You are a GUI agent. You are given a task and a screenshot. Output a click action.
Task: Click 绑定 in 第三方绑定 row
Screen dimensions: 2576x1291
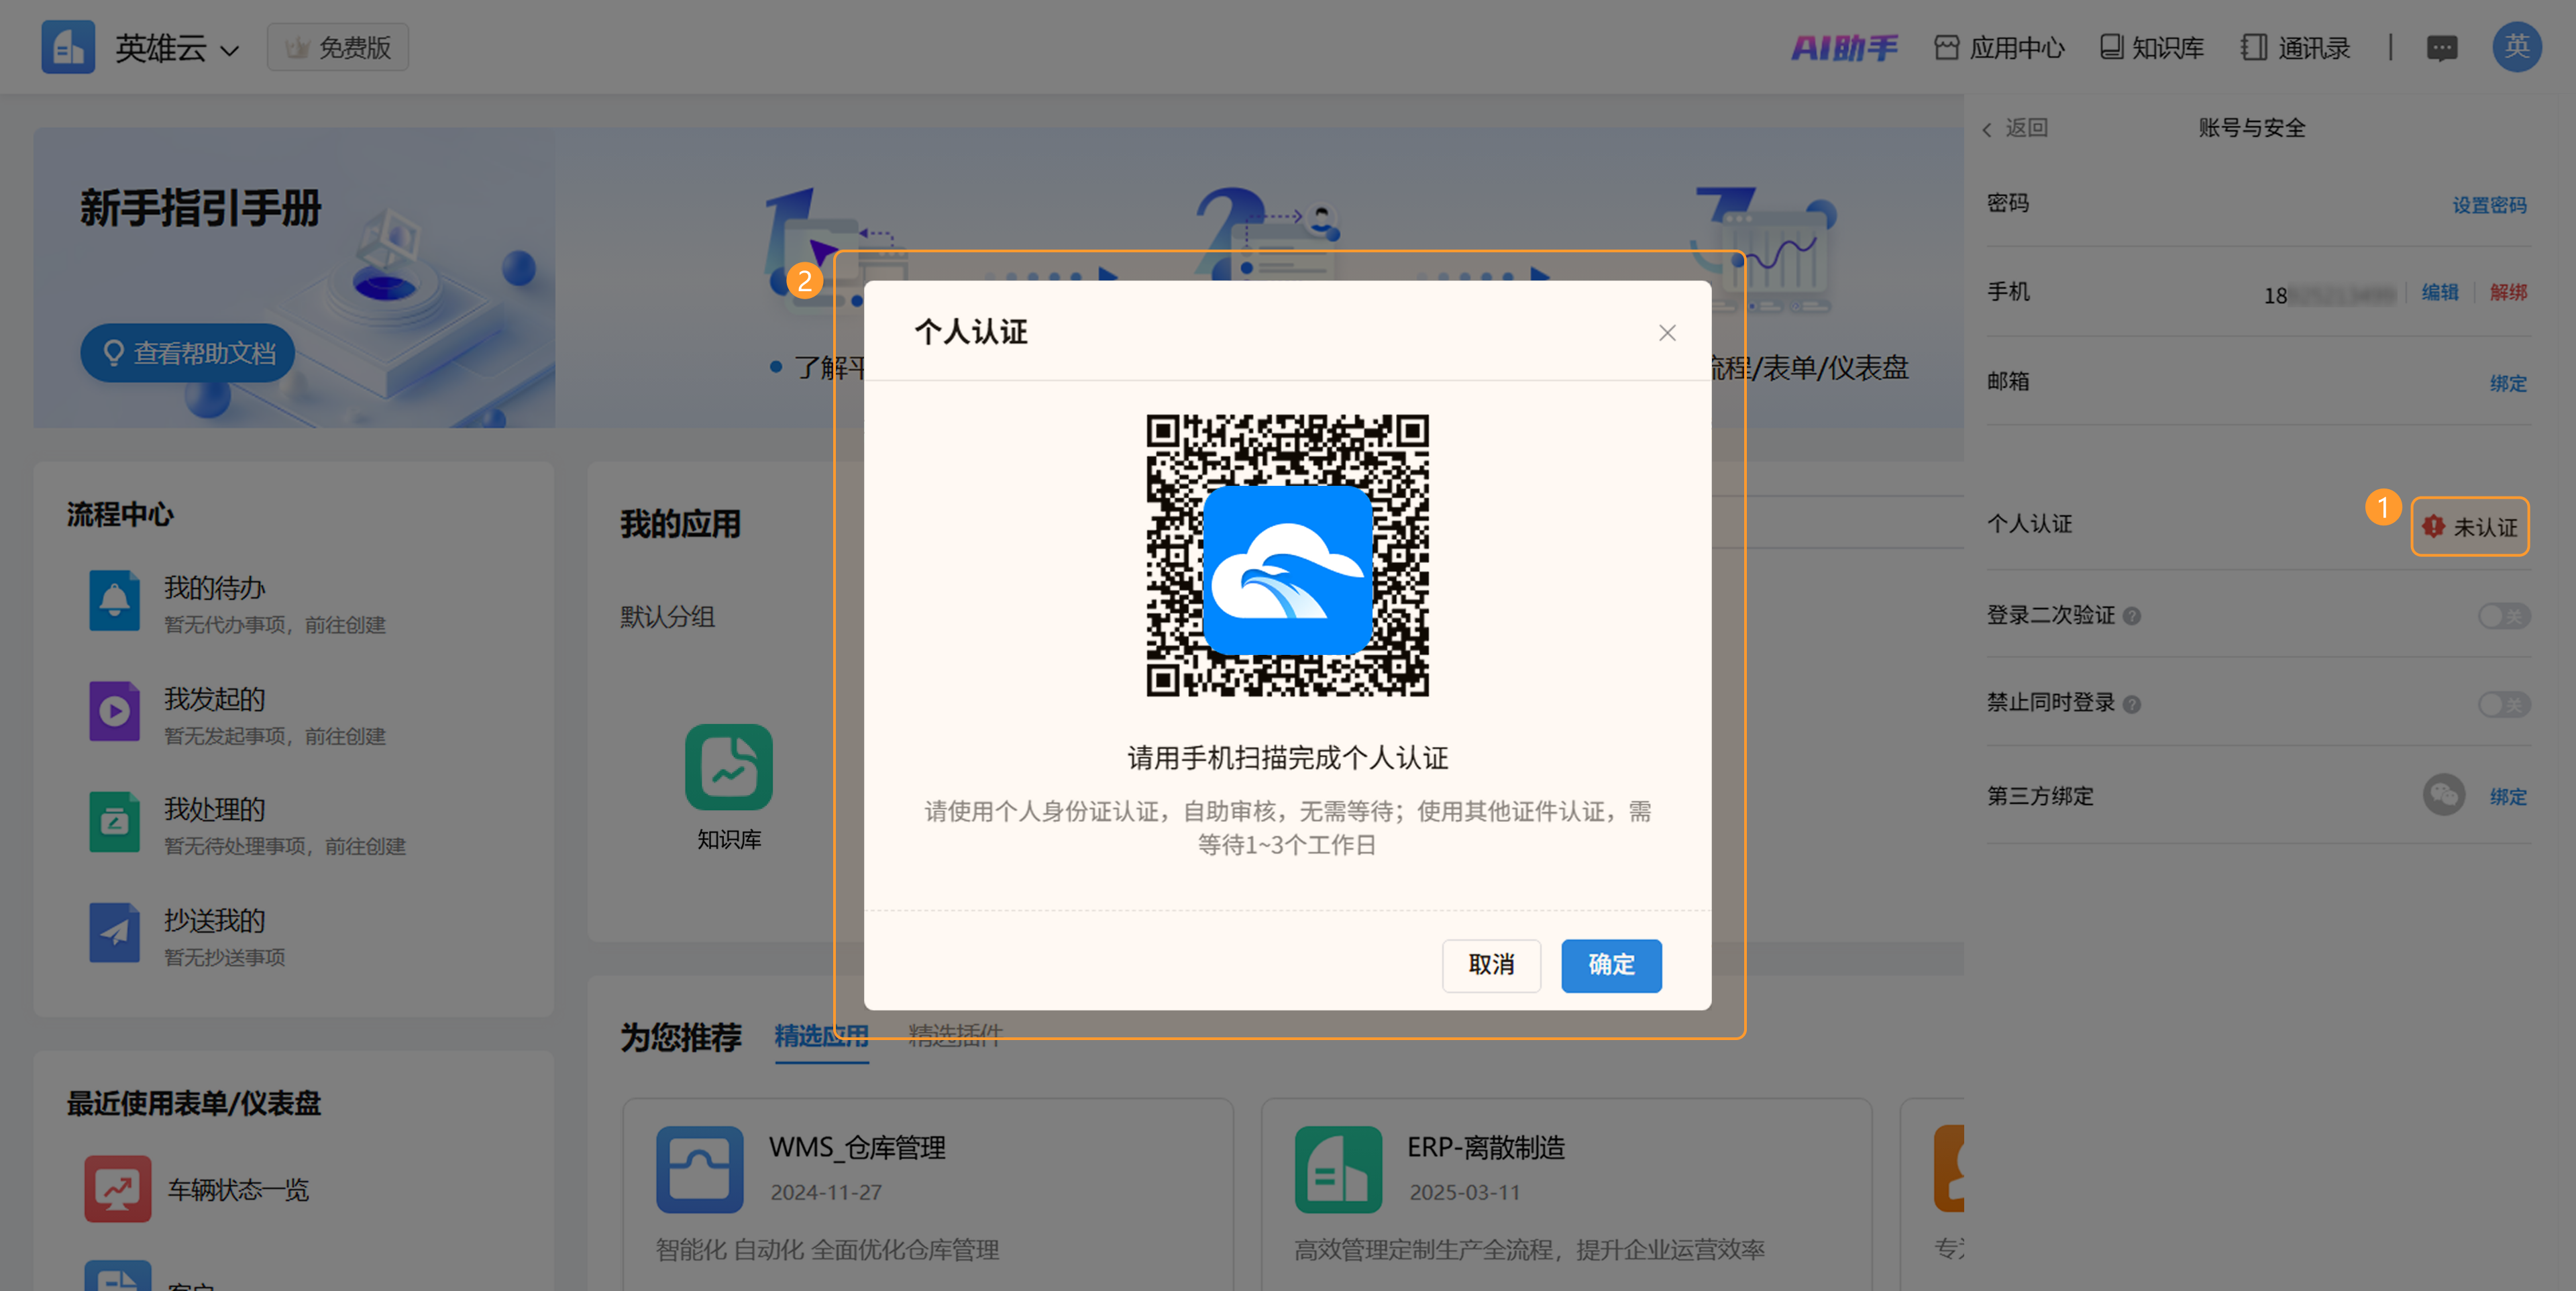(2508, 797)
